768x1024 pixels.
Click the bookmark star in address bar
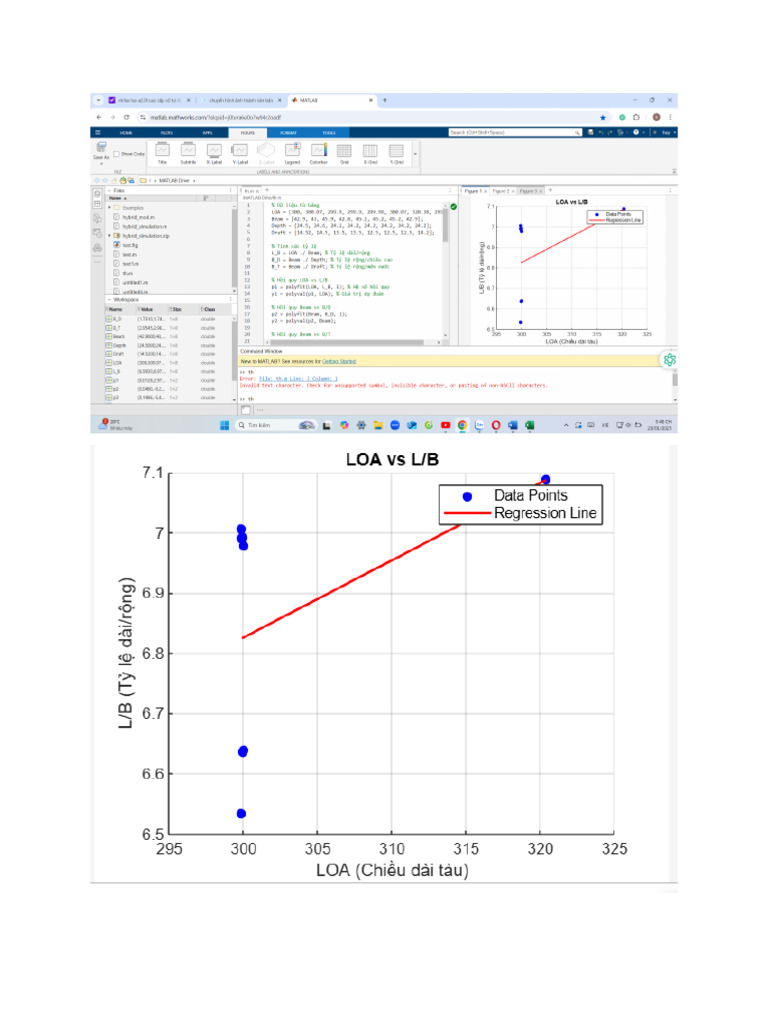(x=603, y=118)
